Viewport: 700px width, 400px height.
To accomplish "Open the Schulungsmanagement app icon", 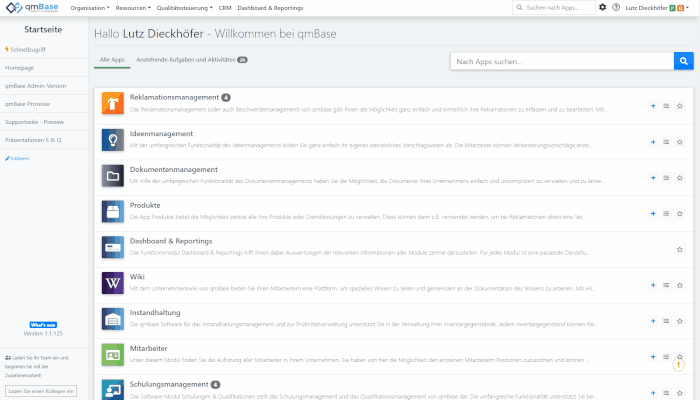I will point(112,390).
